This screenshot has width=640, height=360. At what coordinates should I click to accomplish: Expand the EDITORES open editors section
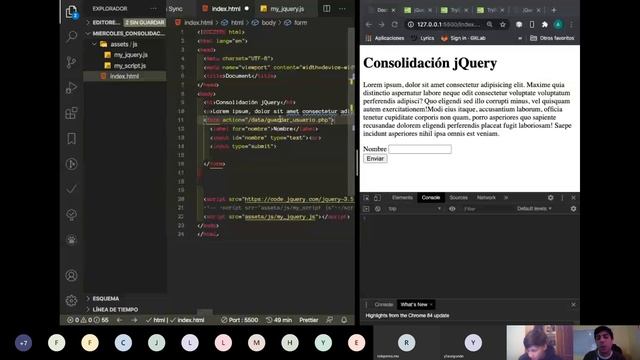point(106,22)
